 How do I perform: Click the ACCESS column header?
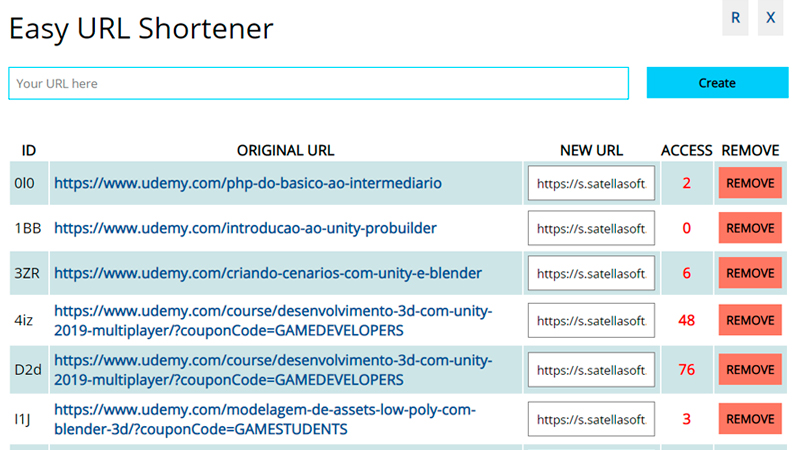coord(687,151)
